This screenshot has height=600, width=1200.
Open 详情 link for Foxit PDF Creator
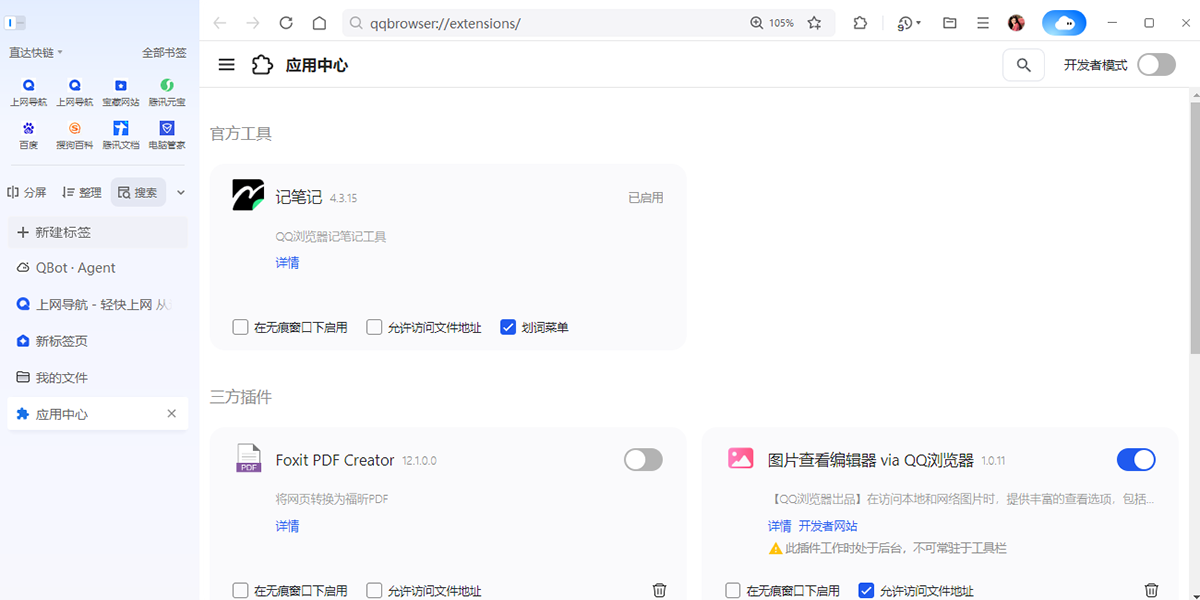pos(287,526)
